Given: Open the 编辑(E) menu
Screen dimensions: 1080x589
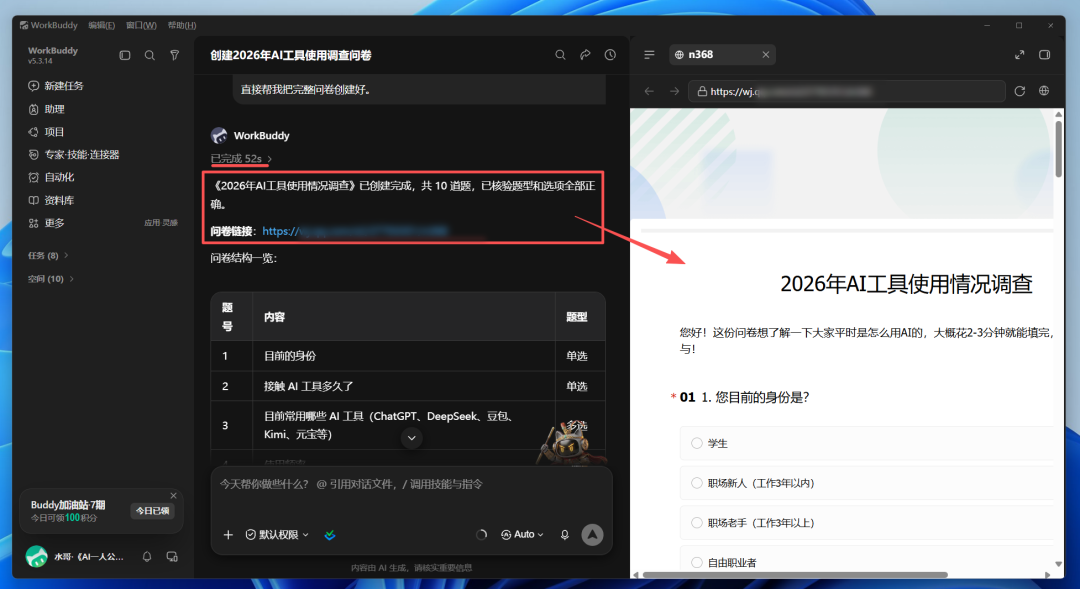Looking at the screenshot, I should [x=101, y=25].
